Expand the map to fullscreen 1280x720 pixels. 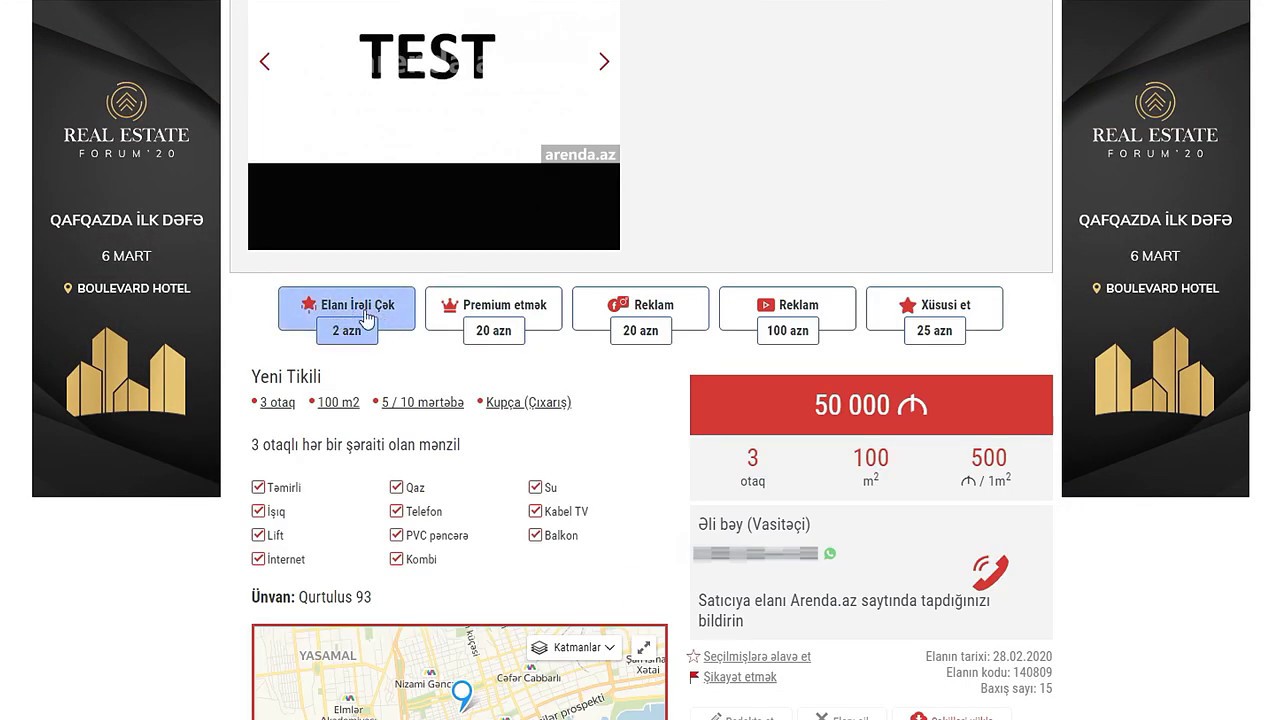click(644, 647)
